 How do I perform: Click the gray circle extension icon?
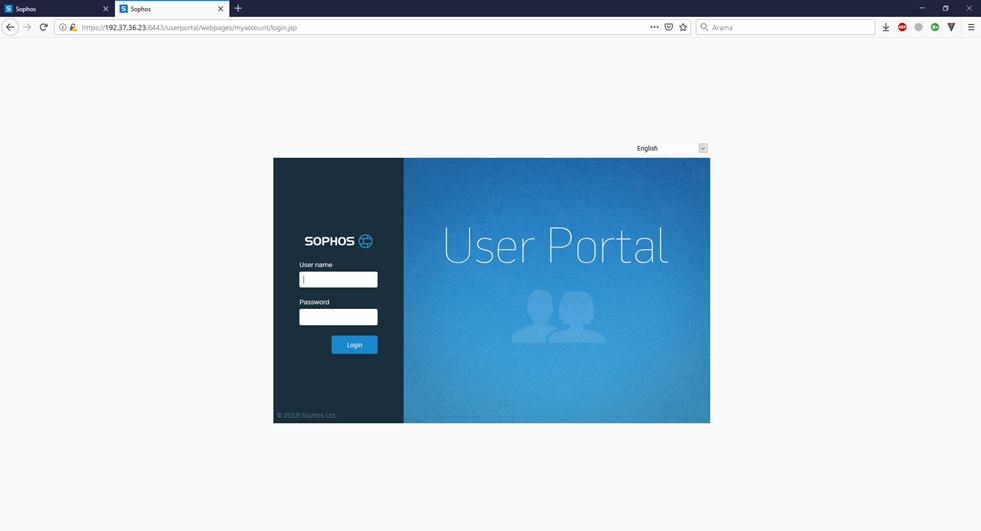(918, 27)
